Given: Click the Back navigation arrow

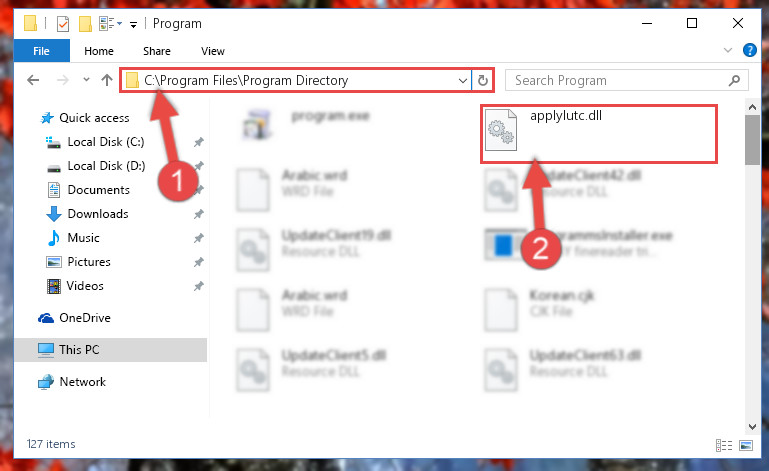Looking at the screenshot, I should point(33,80).
